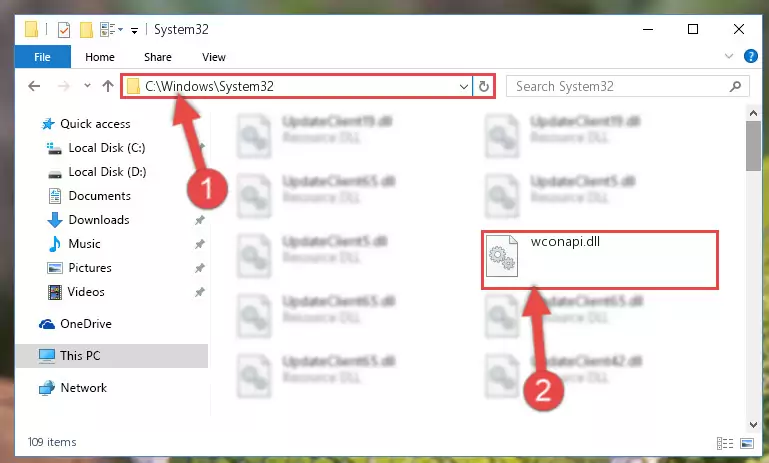The image size is (769, 463).
Task: Click the Back navigation arrow
Action: (x=34, y=86)
